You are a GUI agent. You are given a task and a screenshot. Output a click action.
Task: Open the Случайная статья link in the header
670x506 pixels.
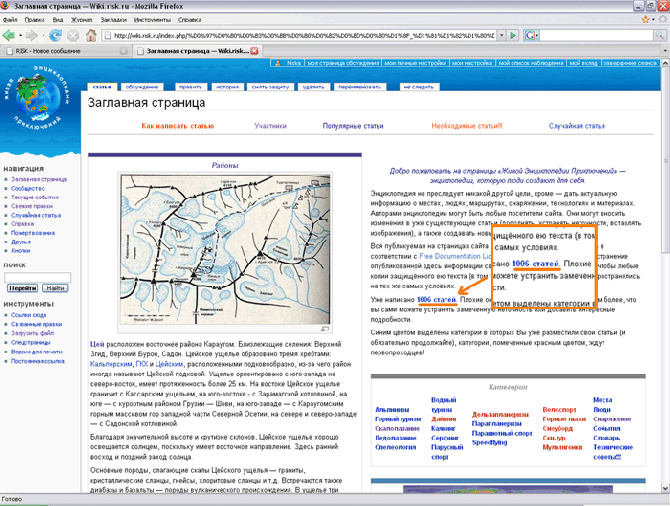577,126
